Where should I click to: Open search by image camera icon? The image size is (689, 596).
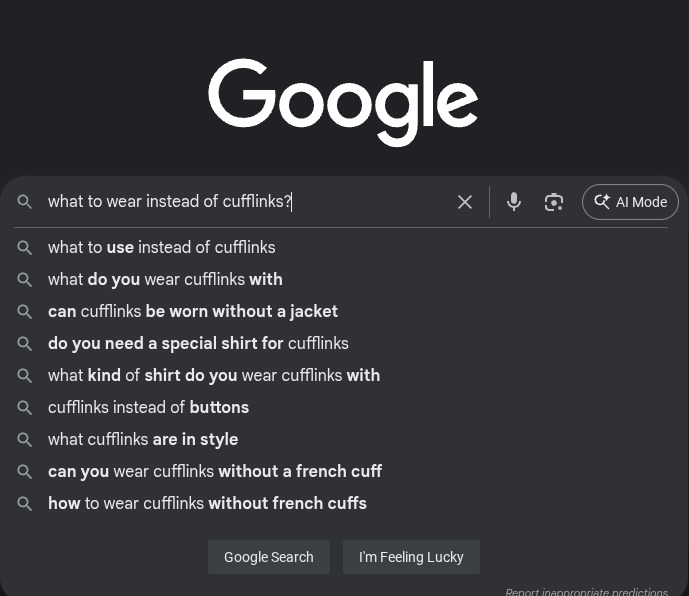click(x=554, y=202)
